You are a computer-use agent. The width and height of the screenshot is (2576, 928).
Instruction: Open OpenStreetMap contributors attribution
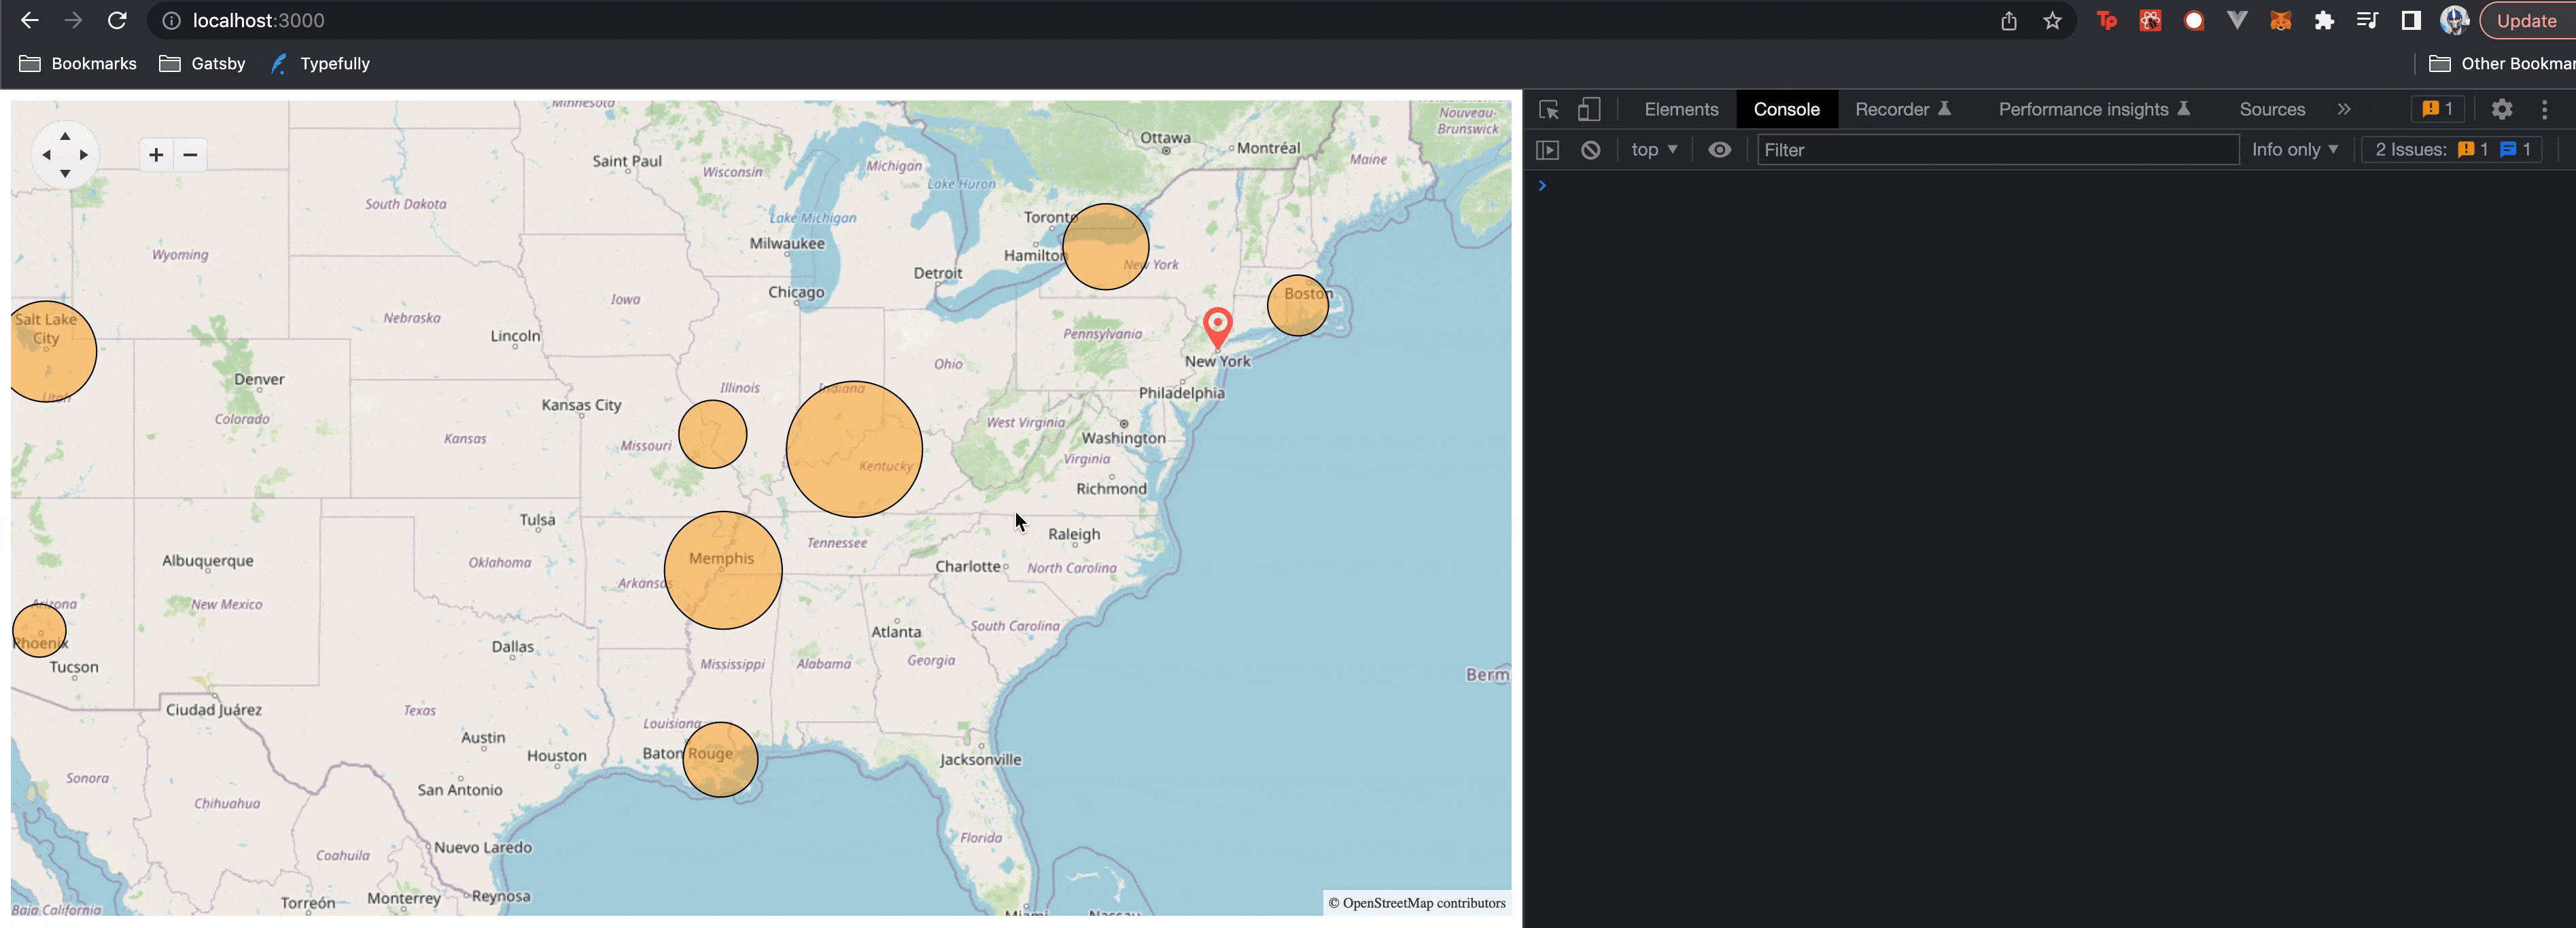click(x=1417, y=903)
